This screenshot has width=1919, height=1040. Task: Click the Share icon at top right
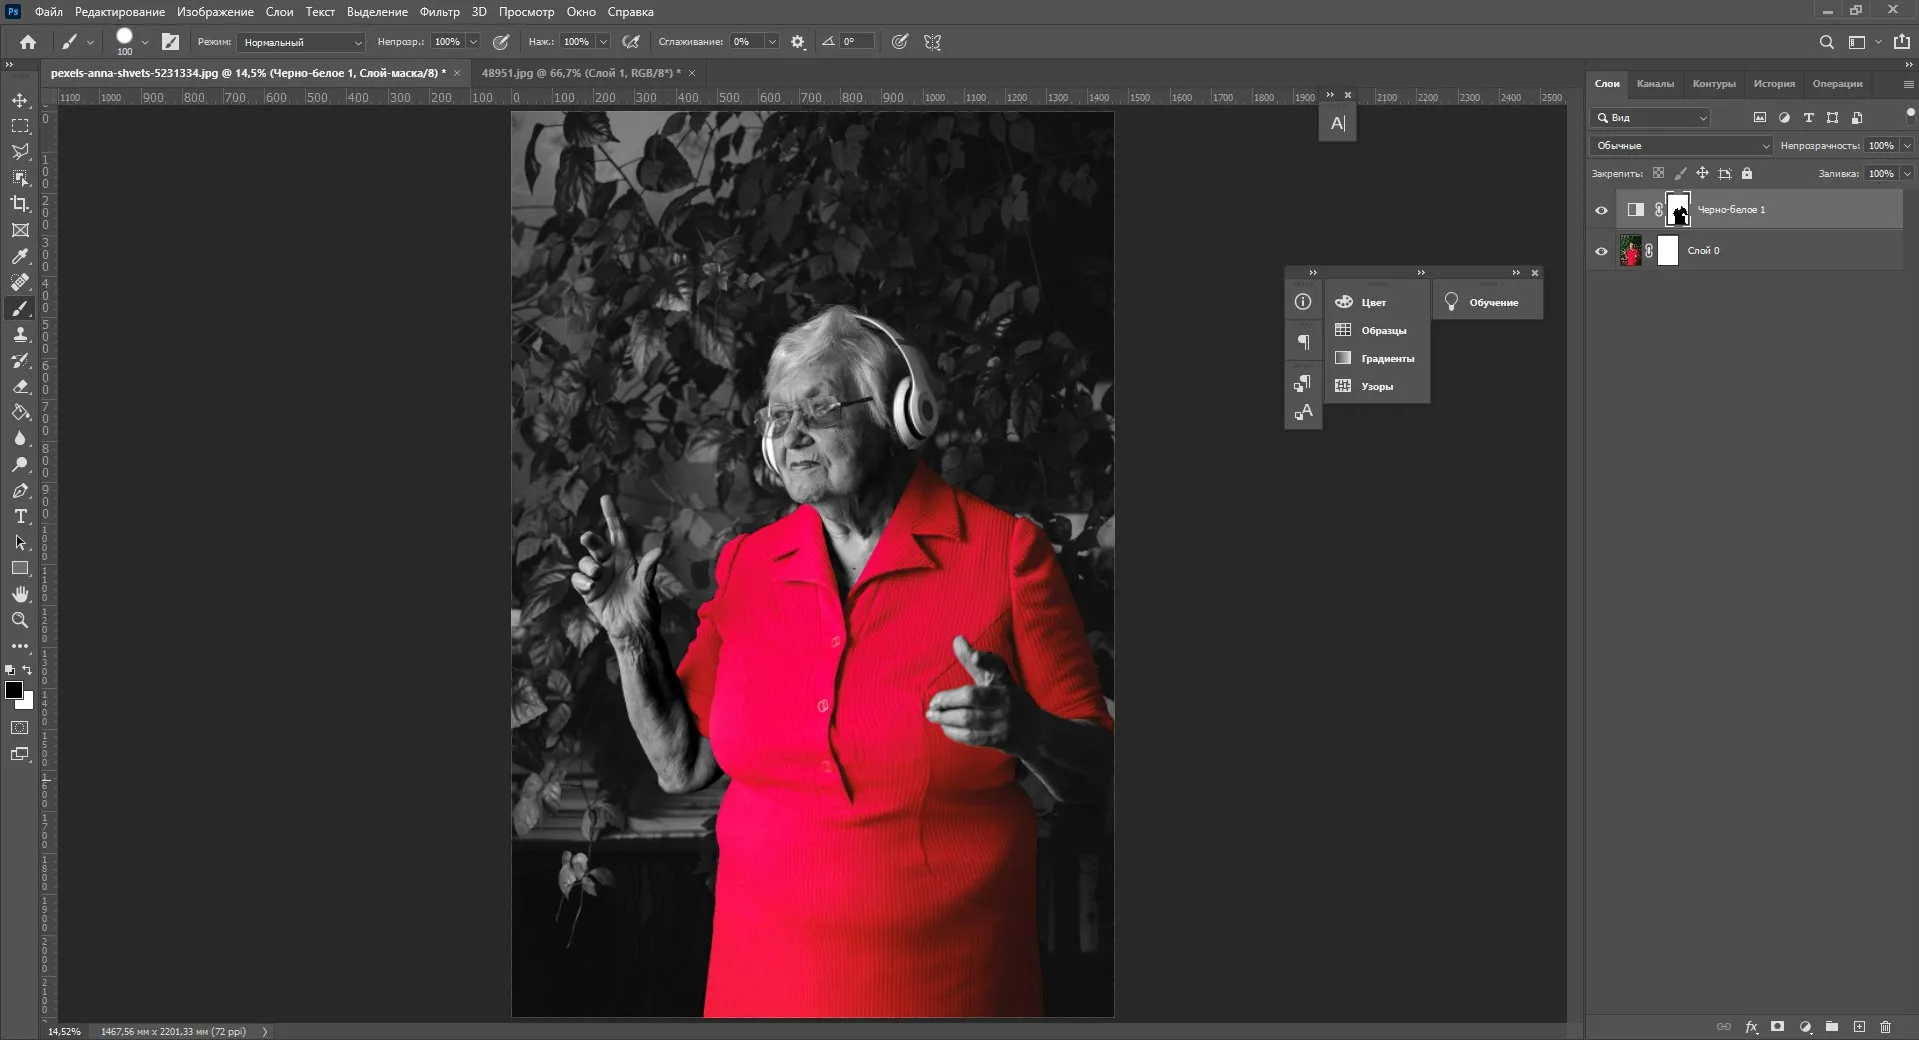pyautogui.click(x=1901, y=42)
